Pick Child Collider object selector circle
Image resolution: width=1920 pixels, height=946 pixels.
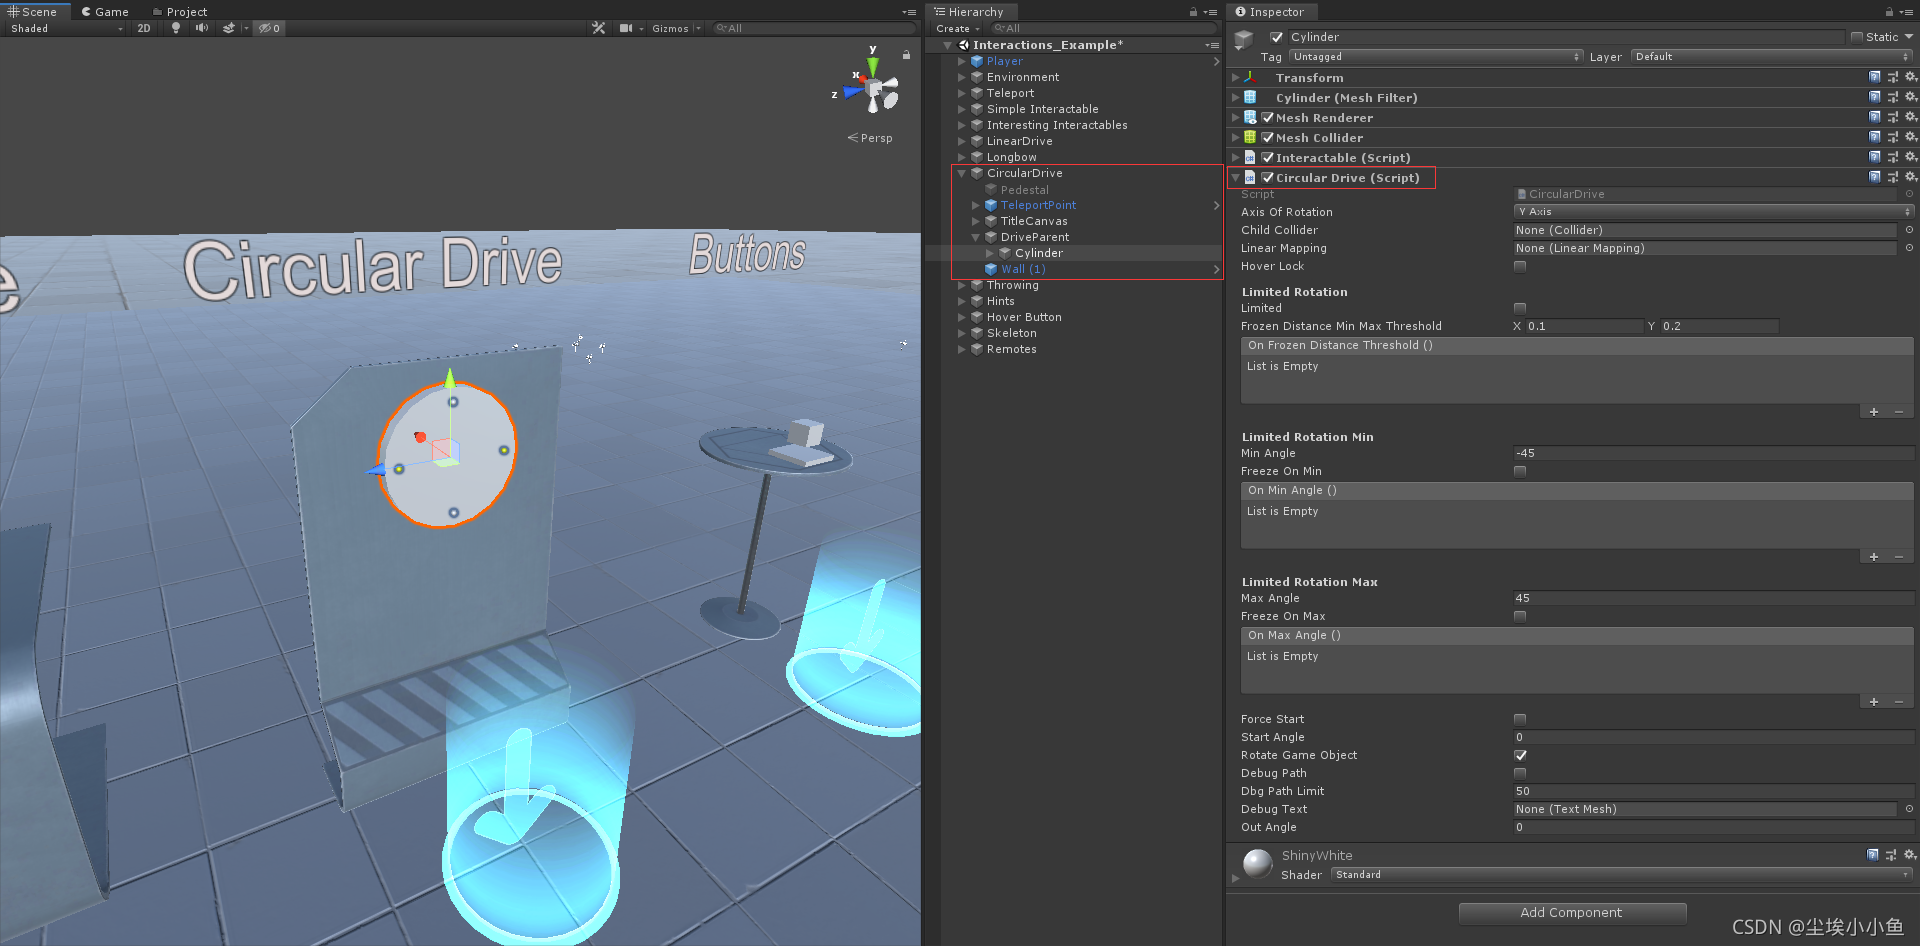pos(1909,230)
